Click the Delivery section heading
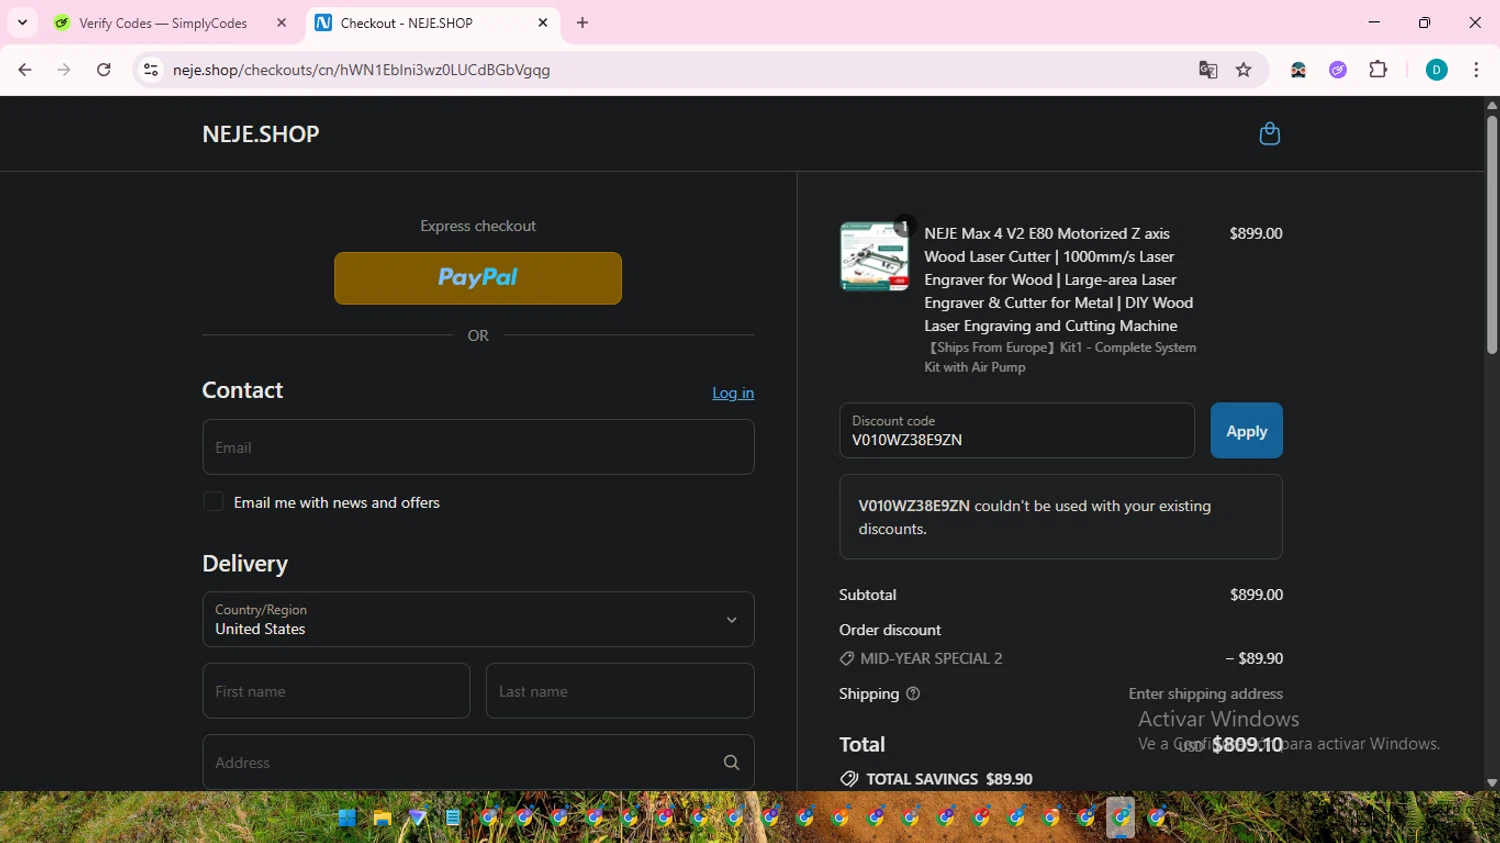This screenshot has width=1500, height=843. 245,564
